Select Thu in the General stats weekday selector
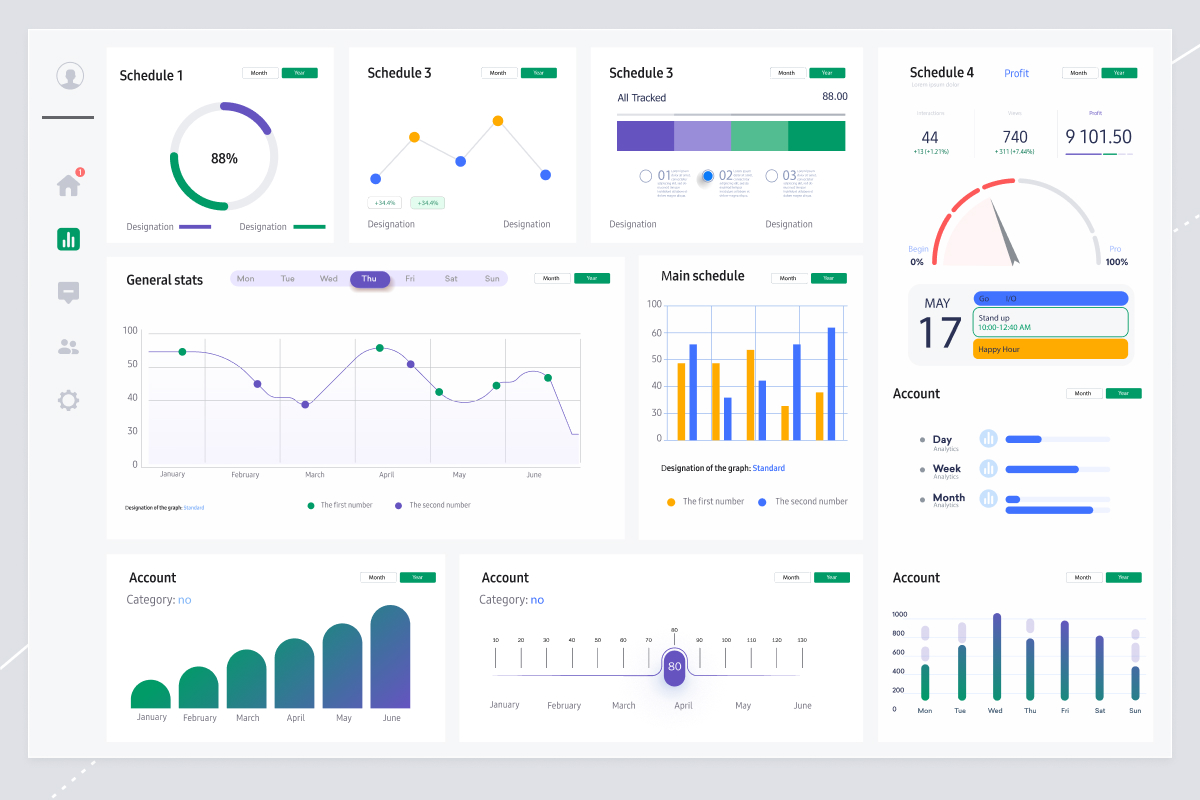Screen dimensions: 1200x800 [x=370, y=279]
